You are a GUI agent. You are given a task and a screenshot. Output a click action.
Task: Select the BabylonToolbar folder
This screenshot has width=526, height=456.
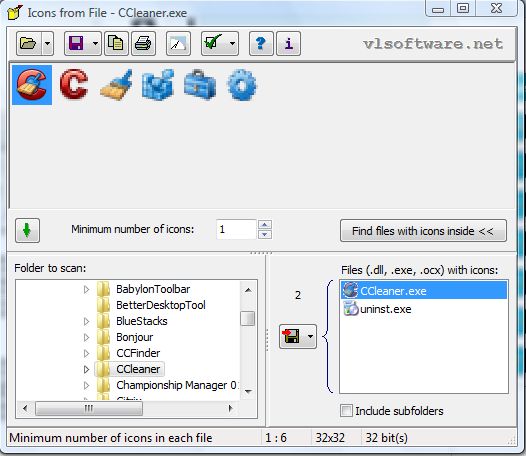pyautogui.click(x=153, y=289)
